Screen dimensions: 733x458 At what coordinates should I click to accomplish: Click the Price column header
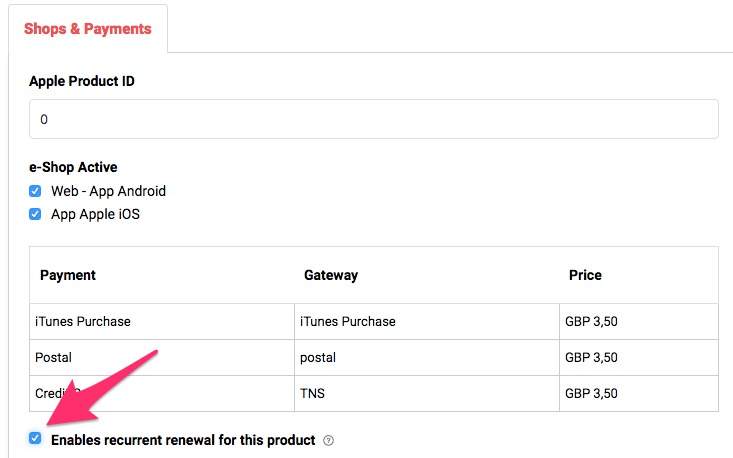pyautogui.click(x=585, y=275)
